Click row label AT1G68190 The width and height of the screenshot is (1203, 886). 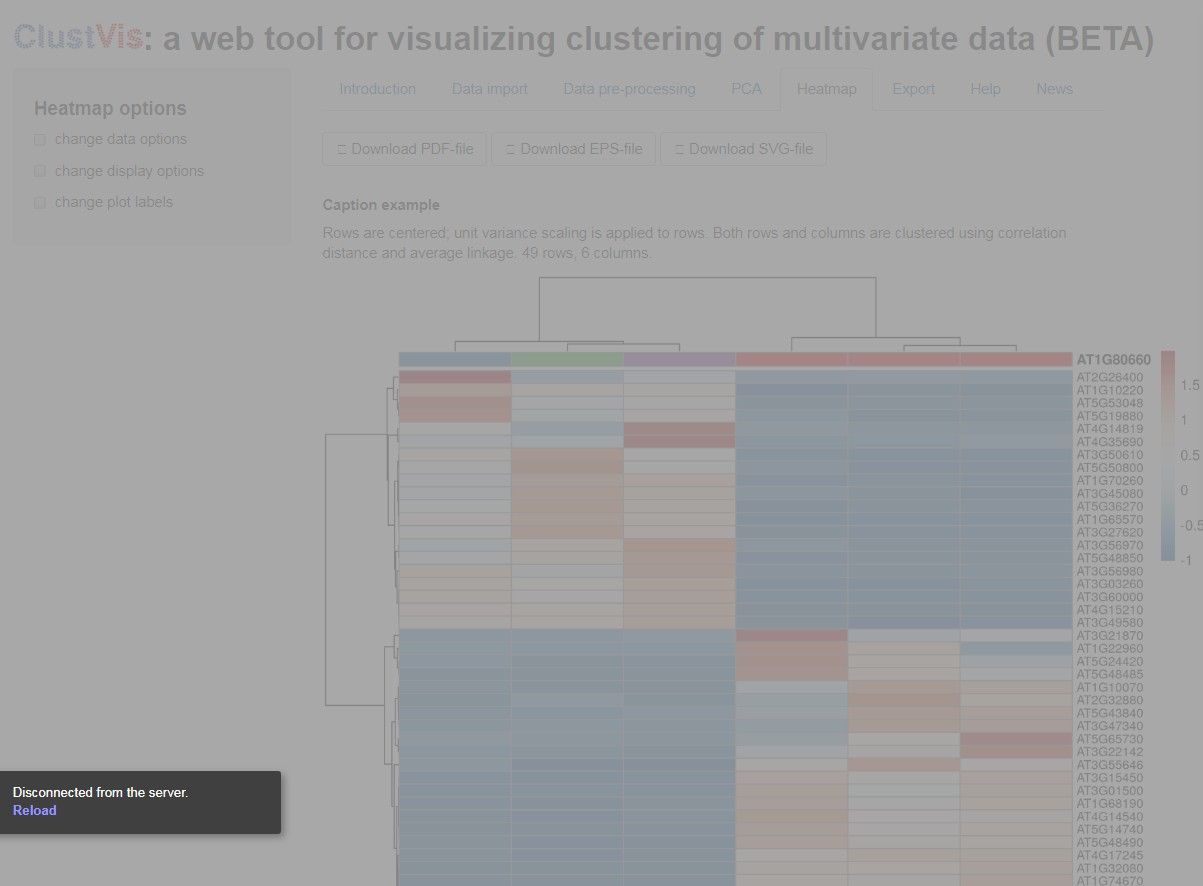tap(1109, 804)
